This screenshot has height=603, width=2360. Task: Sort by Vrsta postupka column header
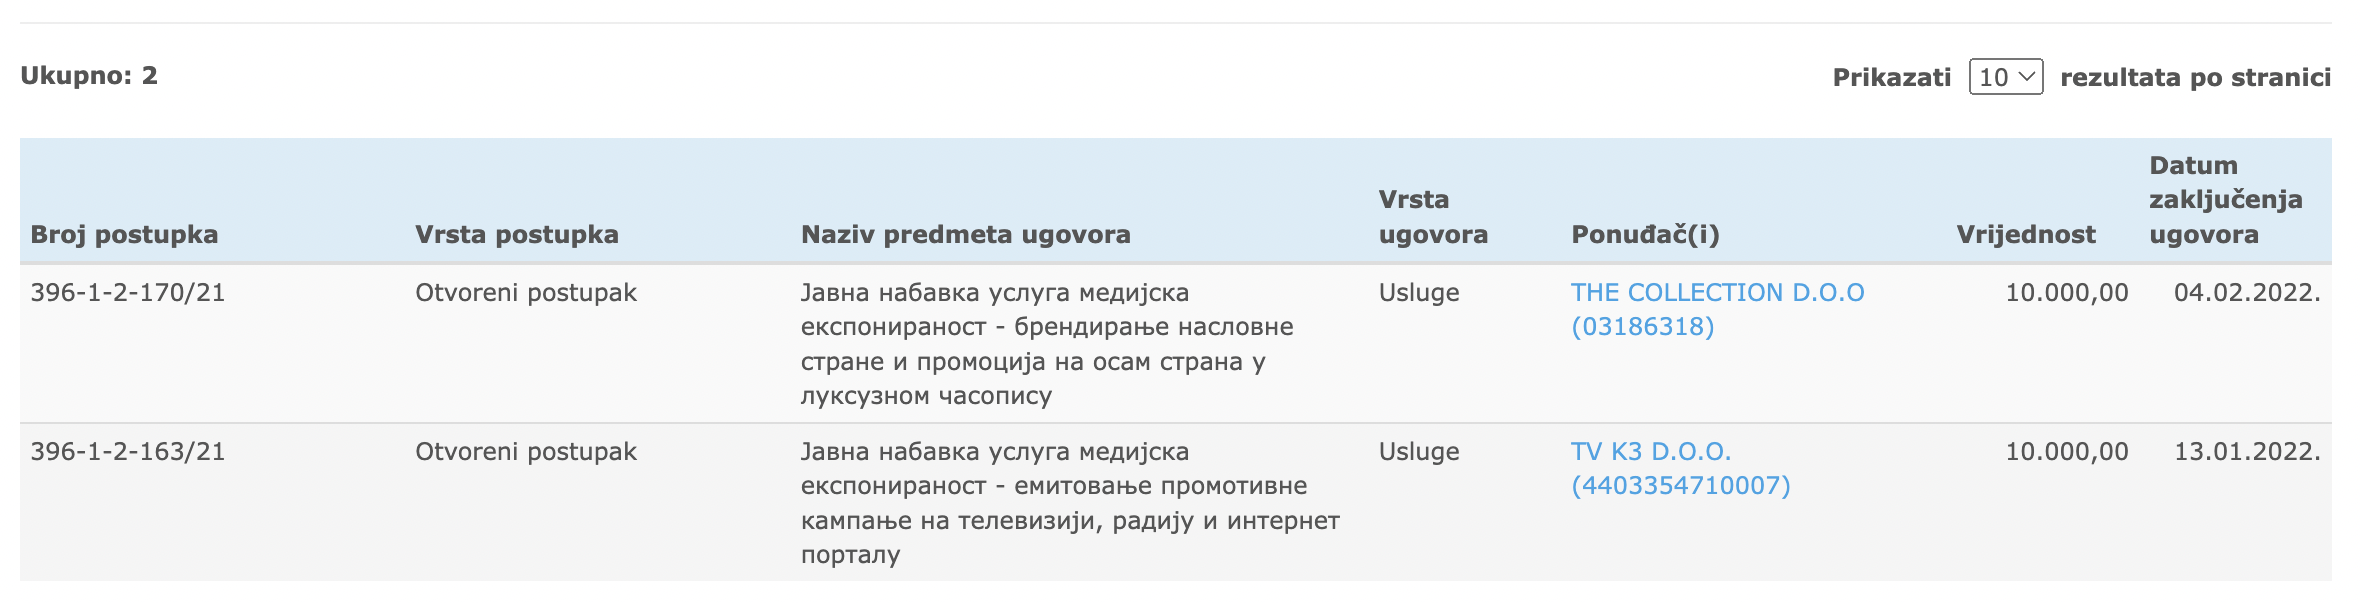click(517, 234)
